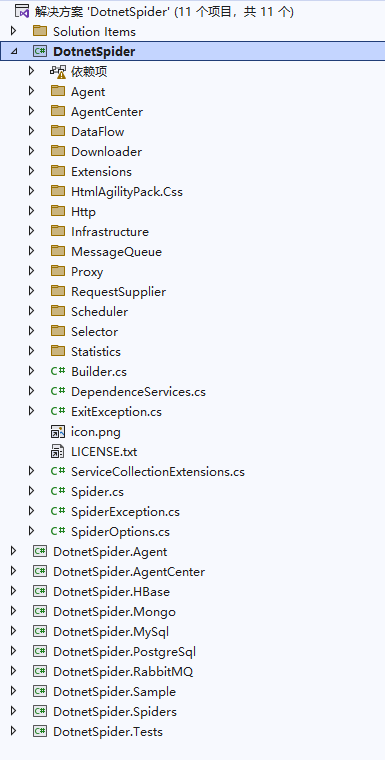Click the project icon of DotnetSpider.Tests
Image resolution: width=385 pixels, height=760 pixels.
pyautogui.click(x=40, y=731)
